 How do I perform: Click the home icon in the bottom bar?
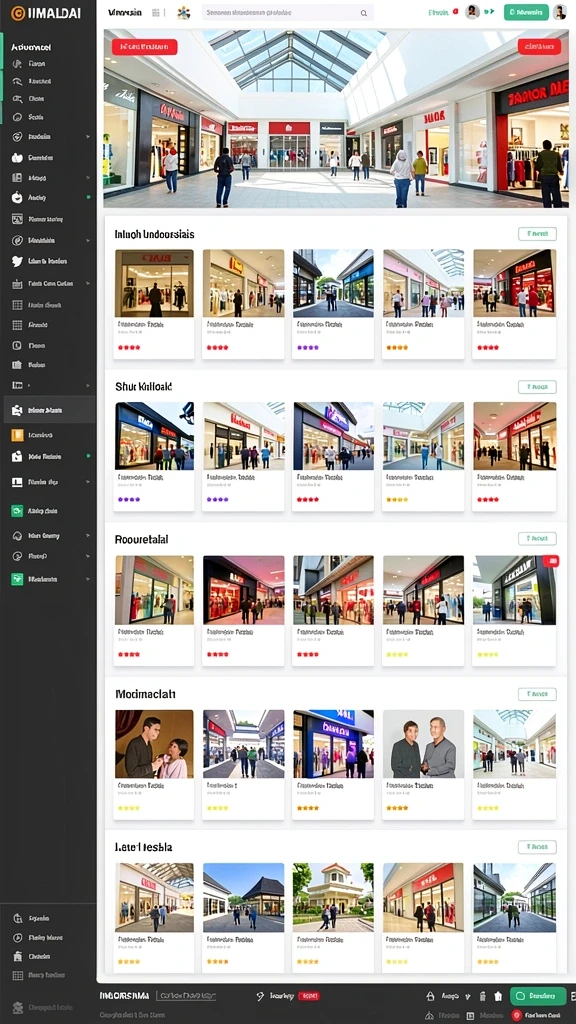498,997
